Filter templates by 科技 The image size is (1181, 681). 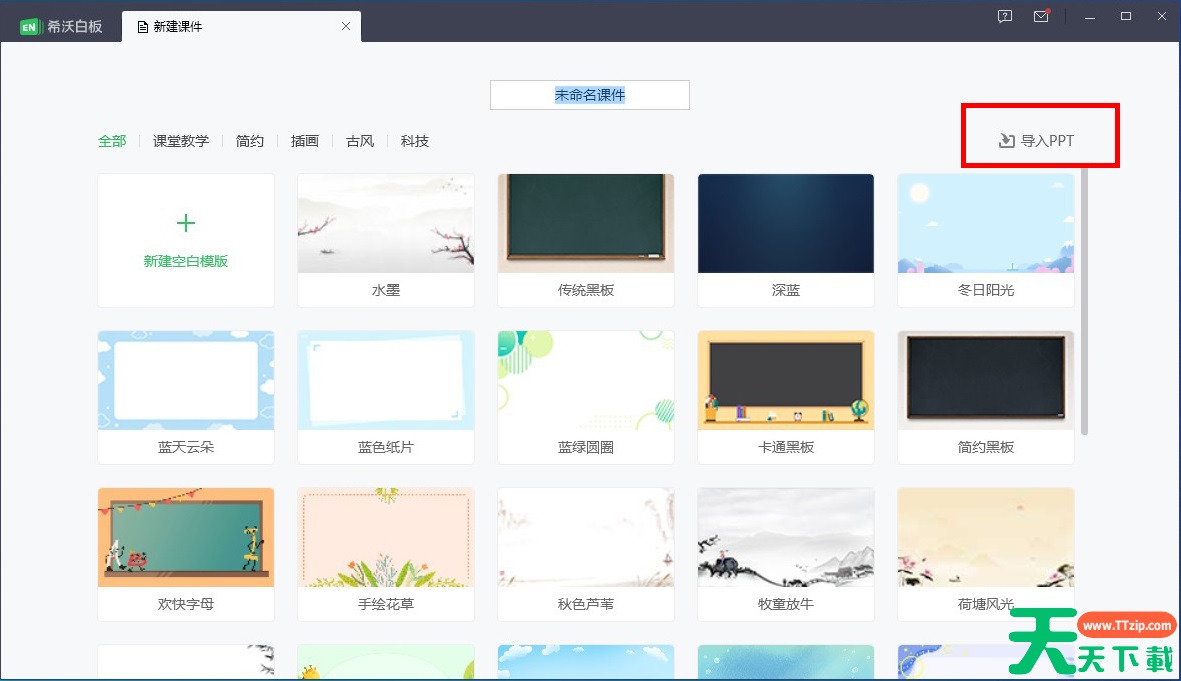(415, 141)
